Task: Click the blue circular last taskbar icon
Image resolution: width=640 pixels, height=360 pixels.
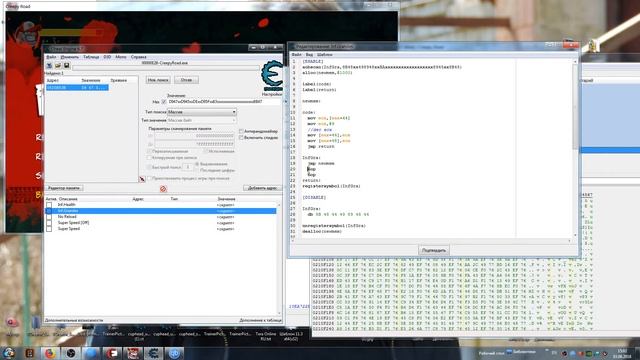Action: (174, 353)
